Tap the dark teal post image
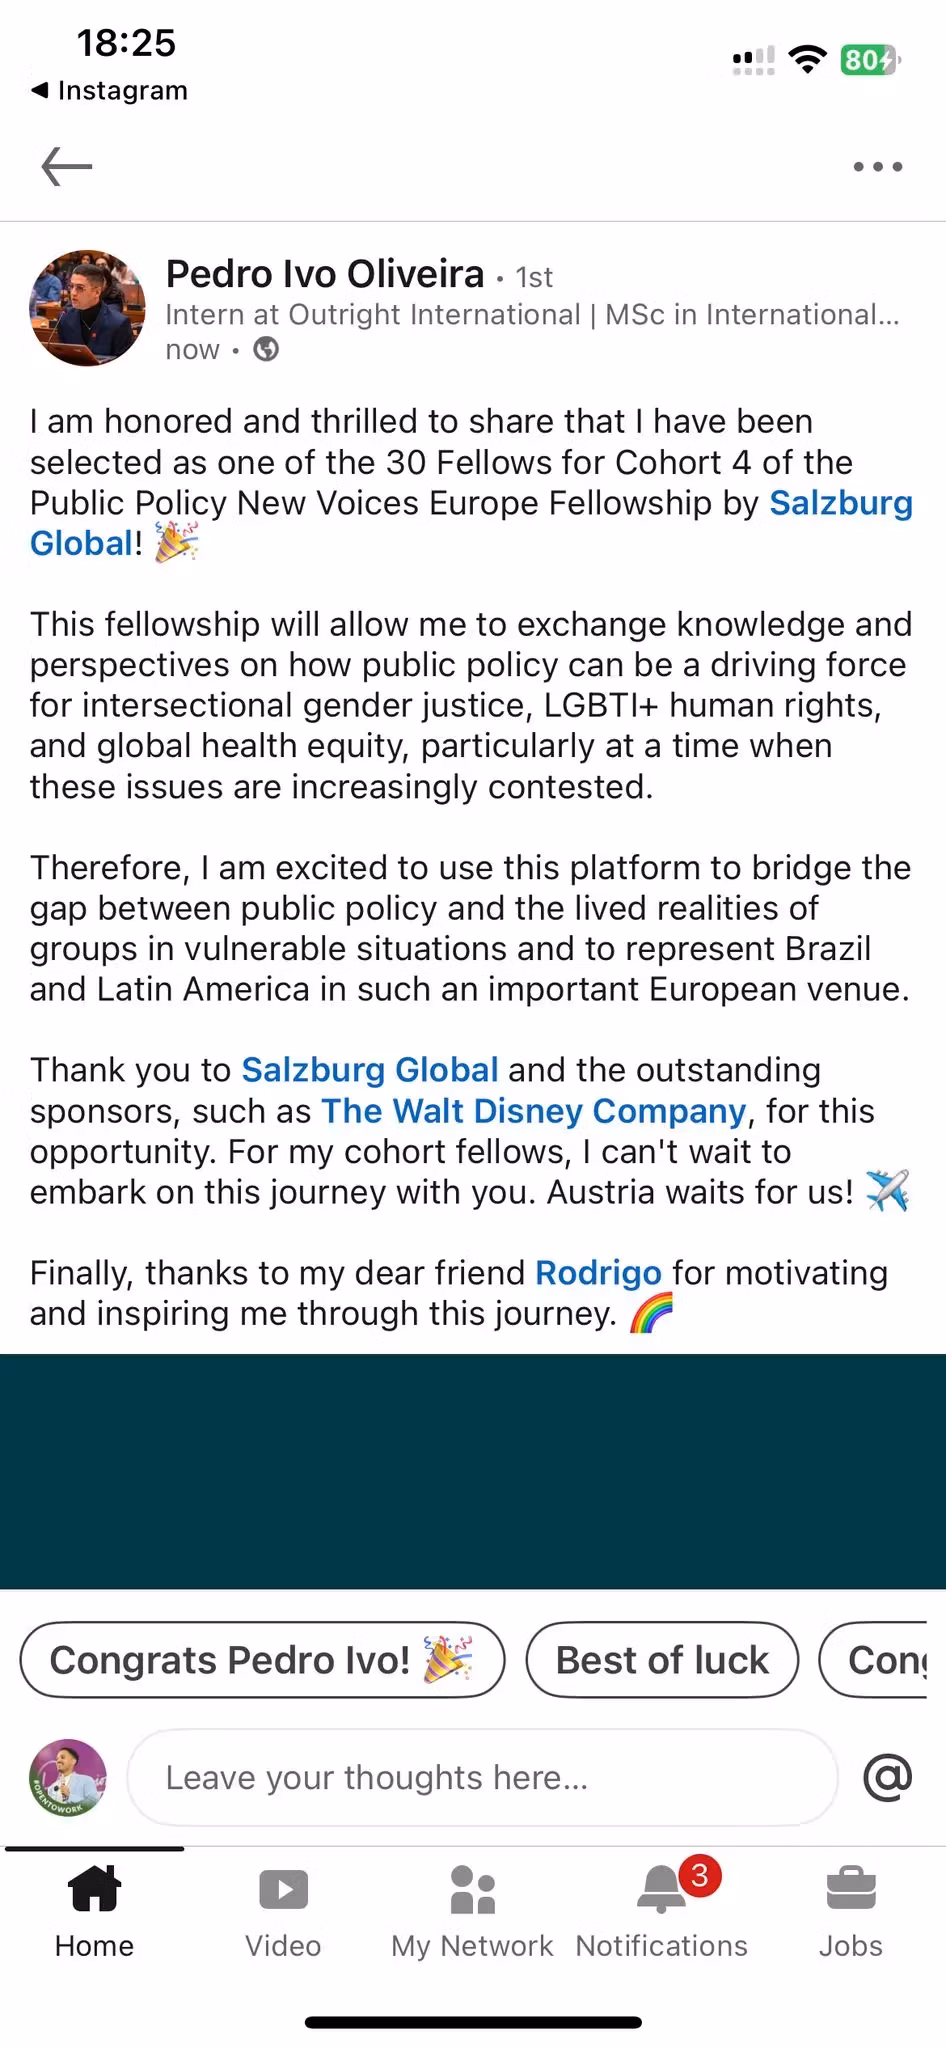 pyautogui.click(x=473, y=1471)
